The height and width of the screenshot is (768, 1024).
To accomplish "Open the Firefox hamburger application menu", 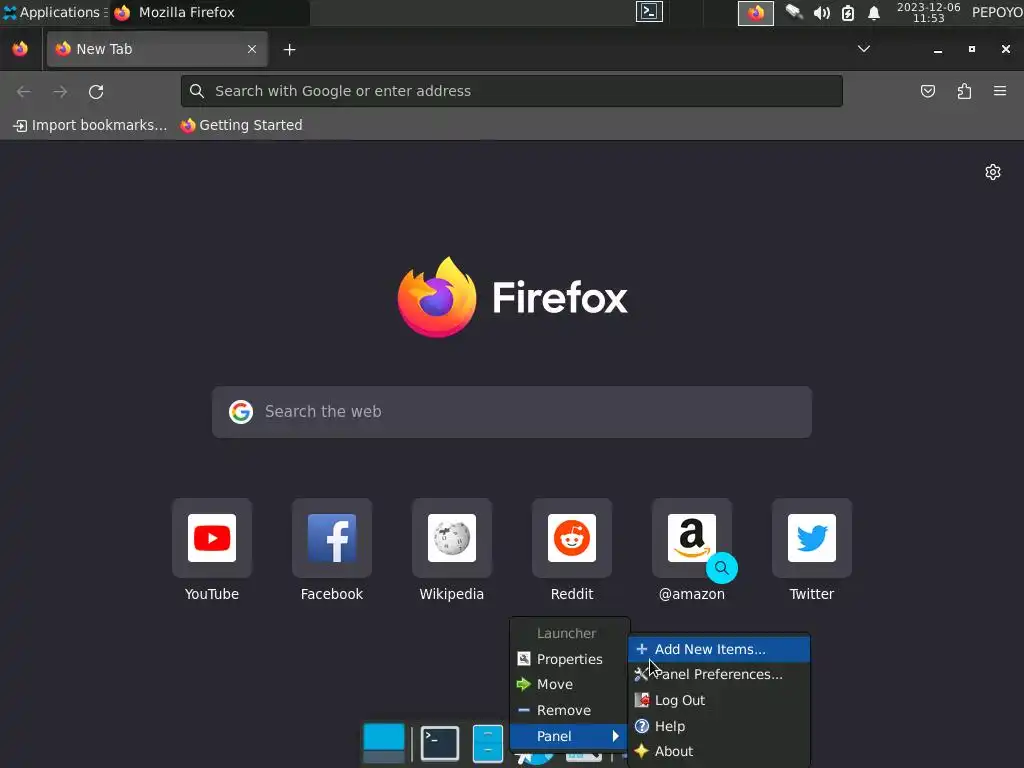I will 1000,91.
